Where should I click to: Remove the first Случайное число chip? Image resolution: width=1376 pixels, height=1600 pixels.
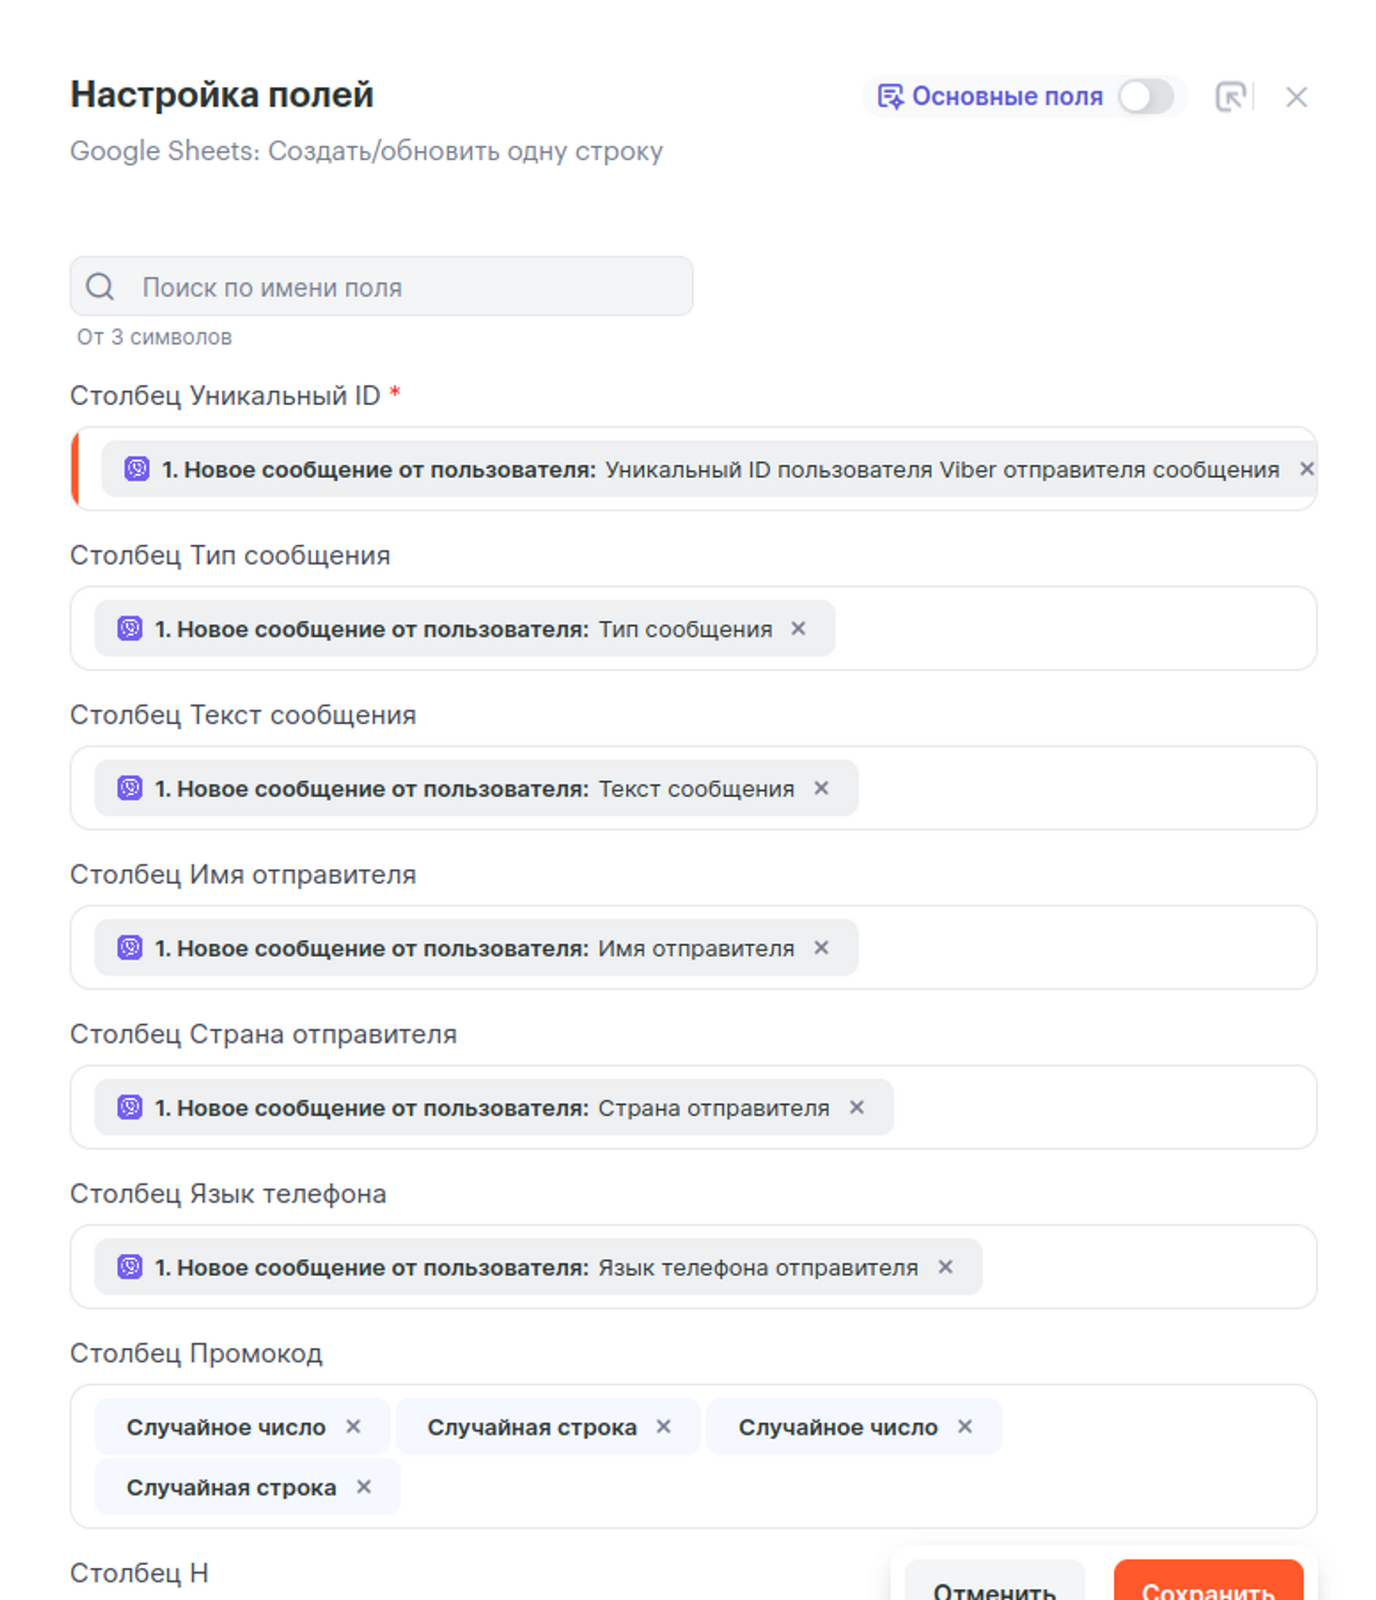coord(353,1427)
